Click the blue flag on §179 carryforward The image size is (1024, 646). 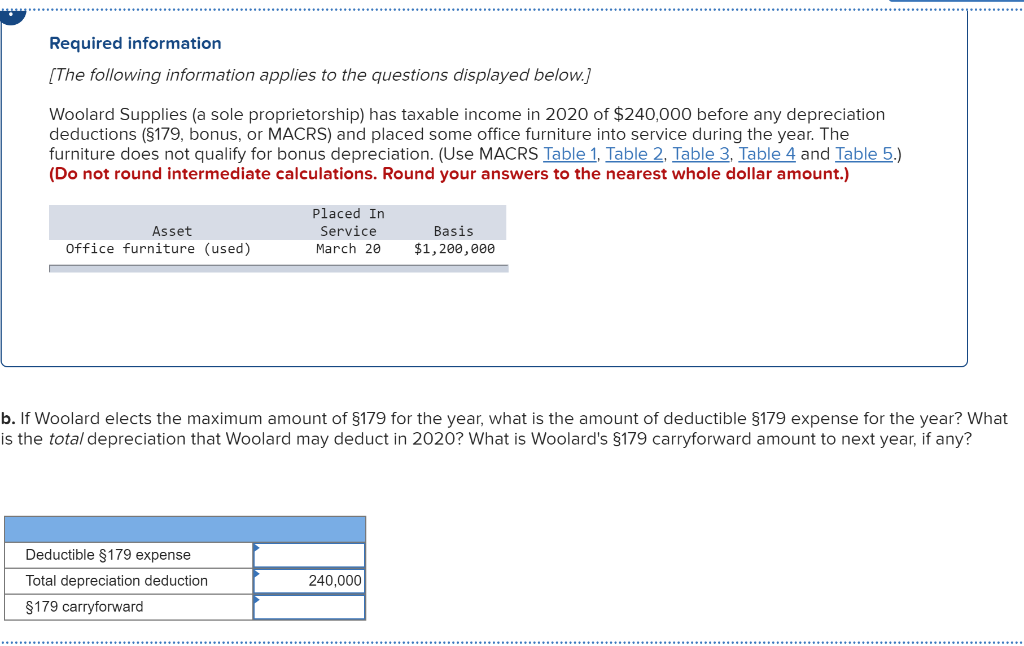point(259,600)
